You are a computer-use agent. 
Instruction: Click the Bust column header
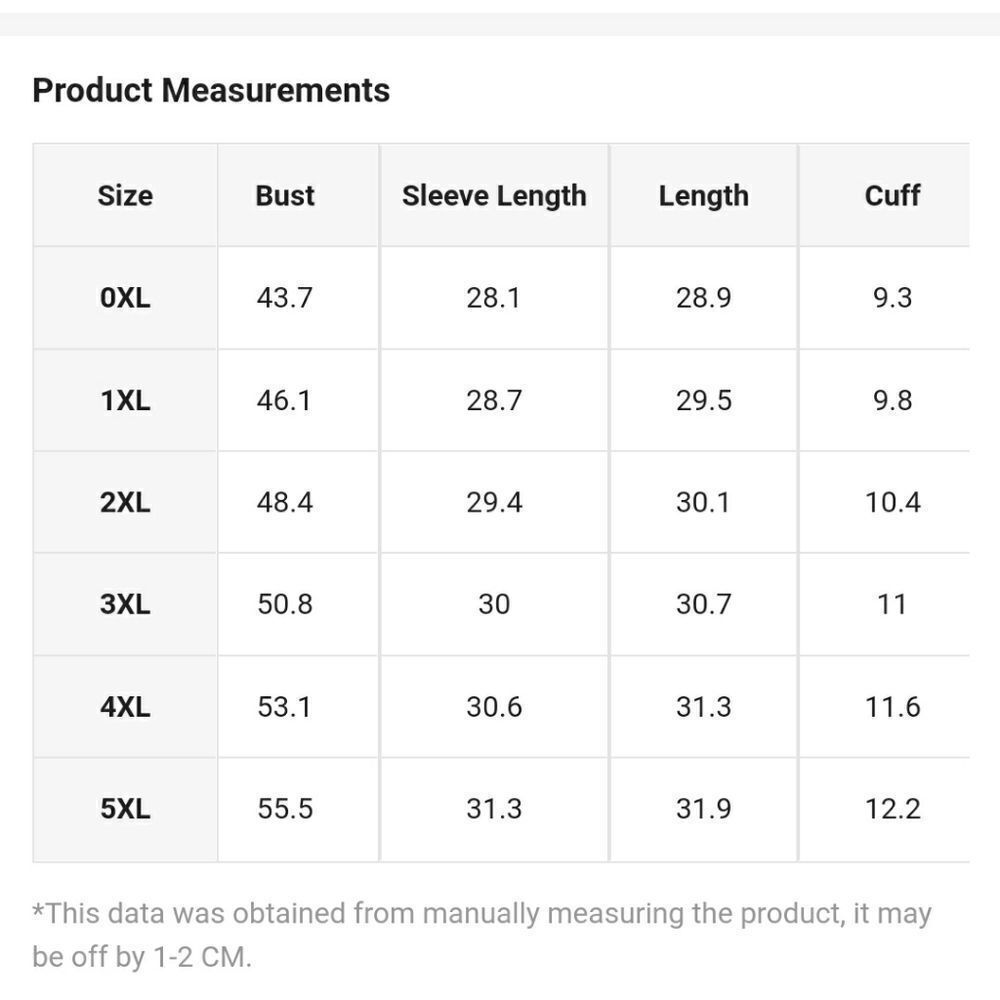pos(285,196)
